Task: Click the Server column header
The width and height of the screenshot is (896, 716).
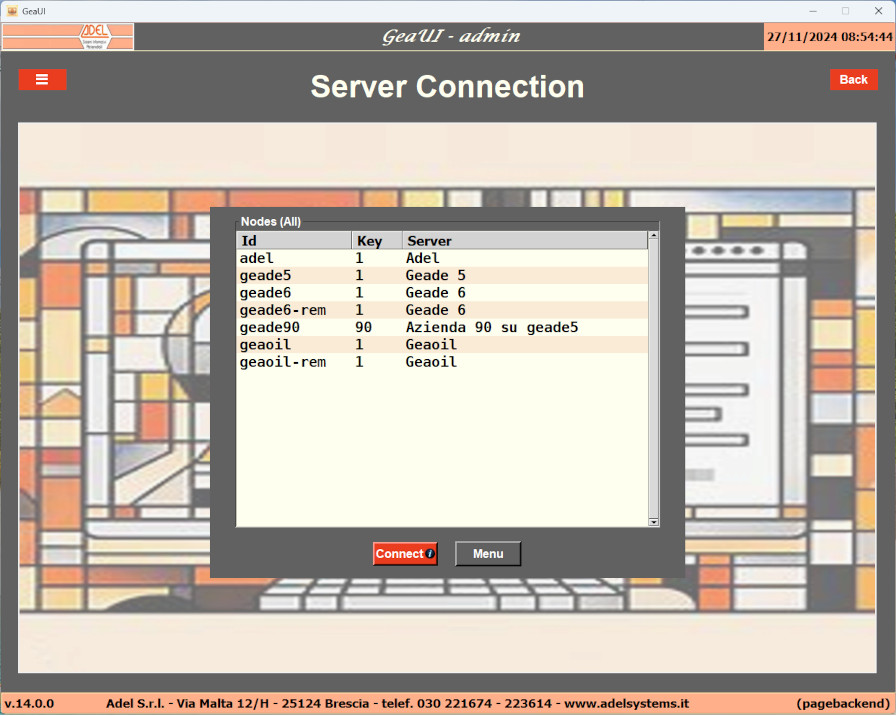Action: pyautogui.click(x=525, y=241)
